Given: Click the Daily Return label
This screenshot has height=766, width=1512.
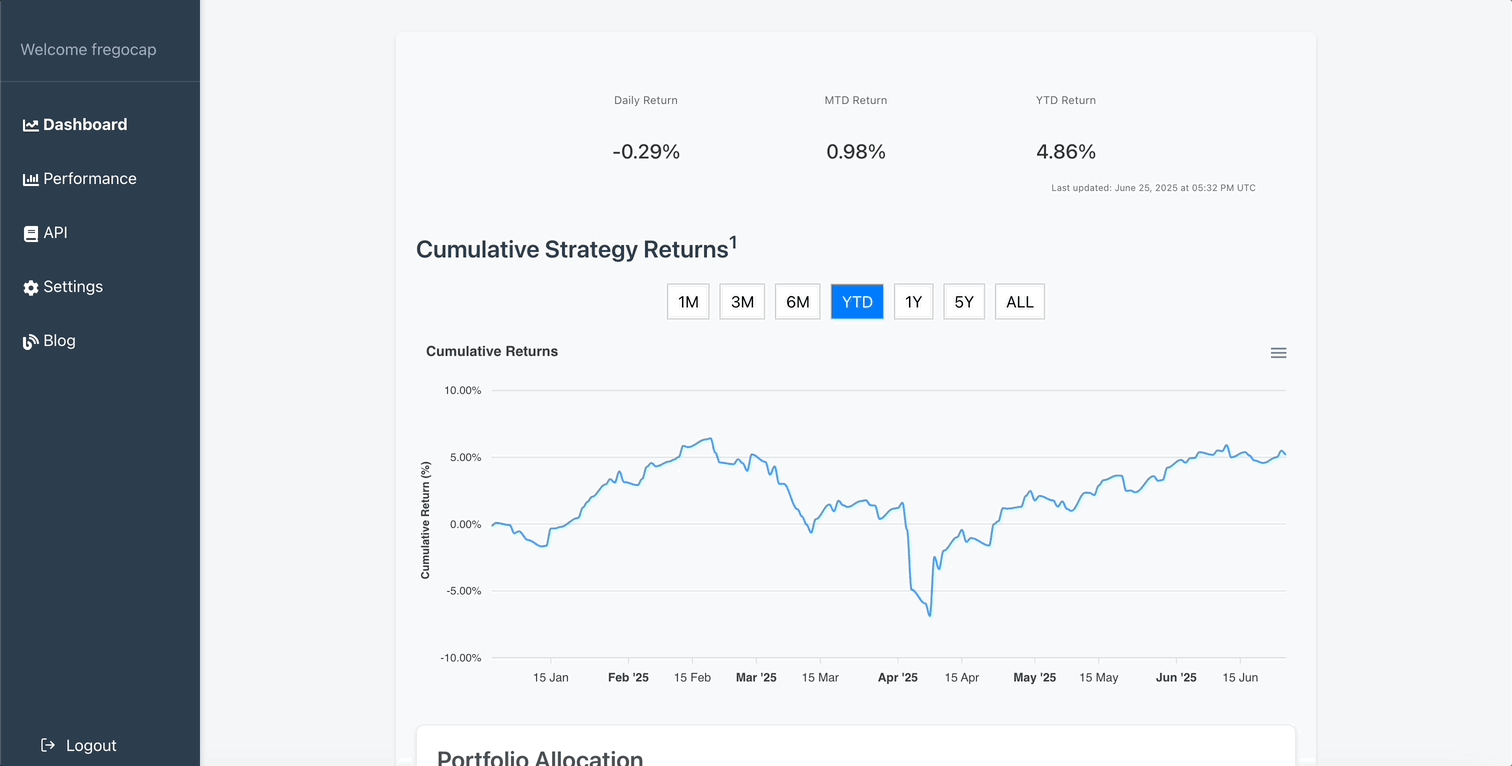Looking at the screenshot, I should 646,100.
